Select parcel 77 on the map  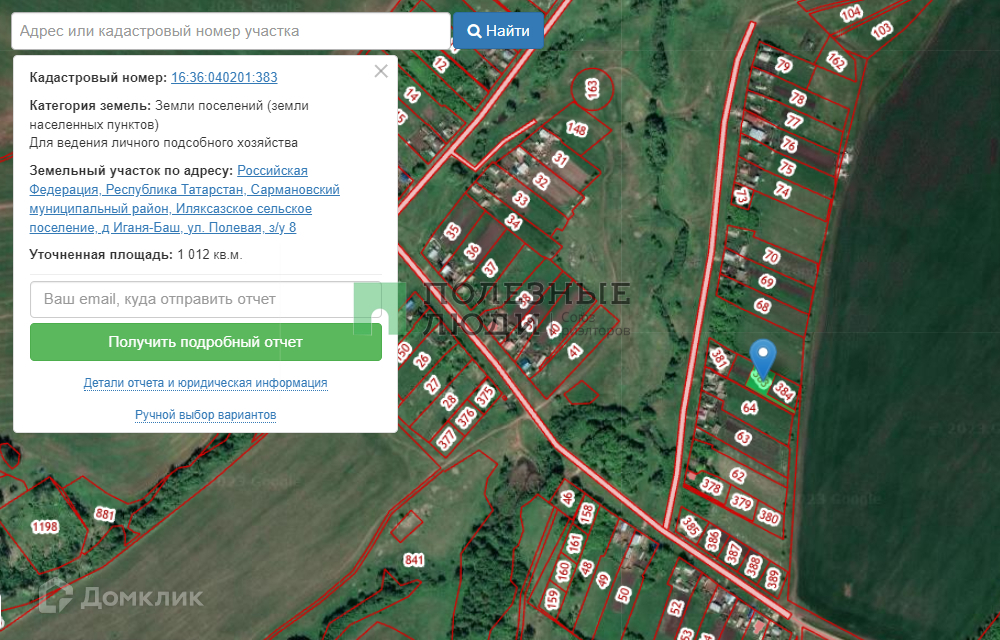click(793, 120)
